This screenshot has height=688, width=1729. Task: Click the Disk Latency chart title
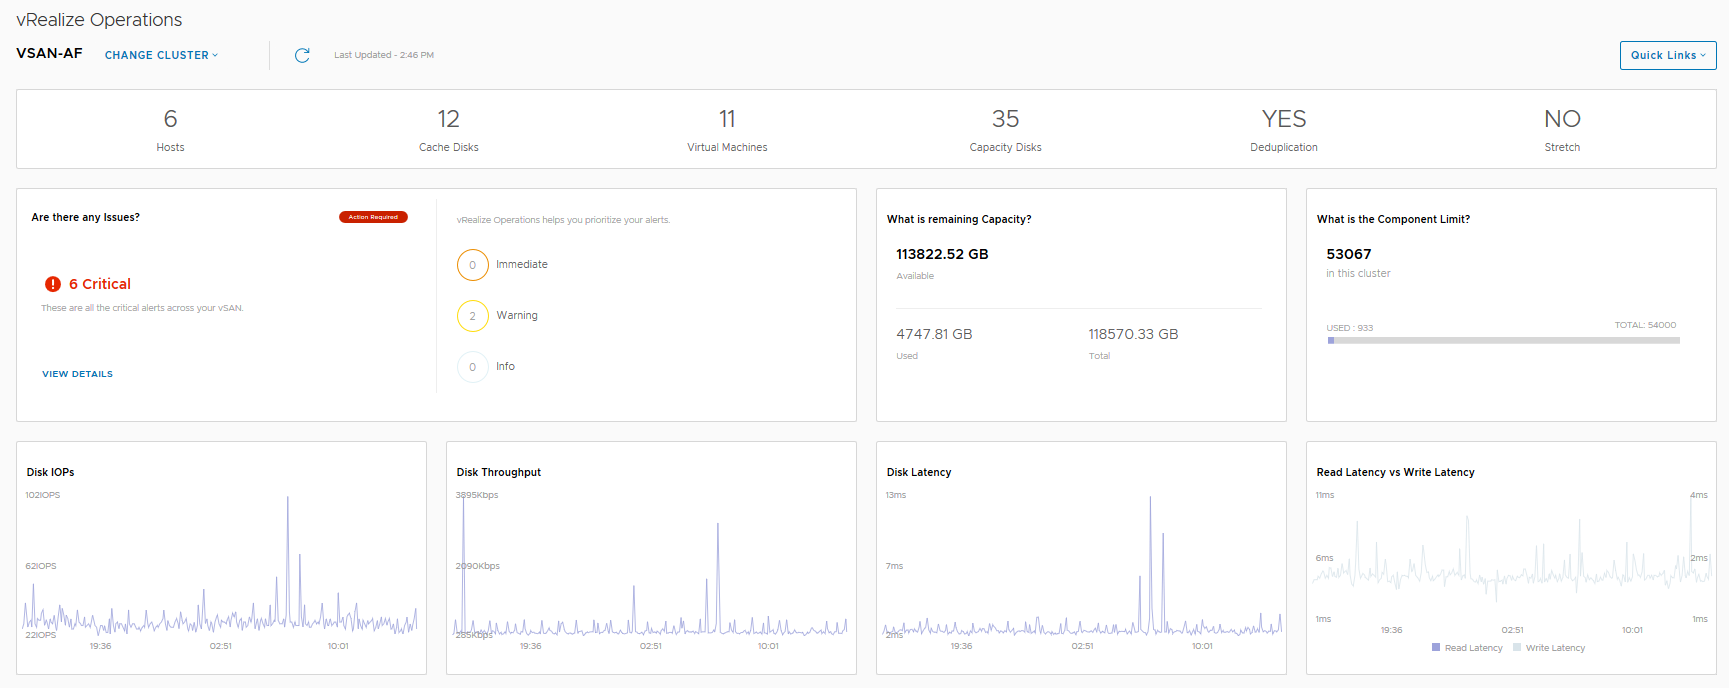(919, 472)
